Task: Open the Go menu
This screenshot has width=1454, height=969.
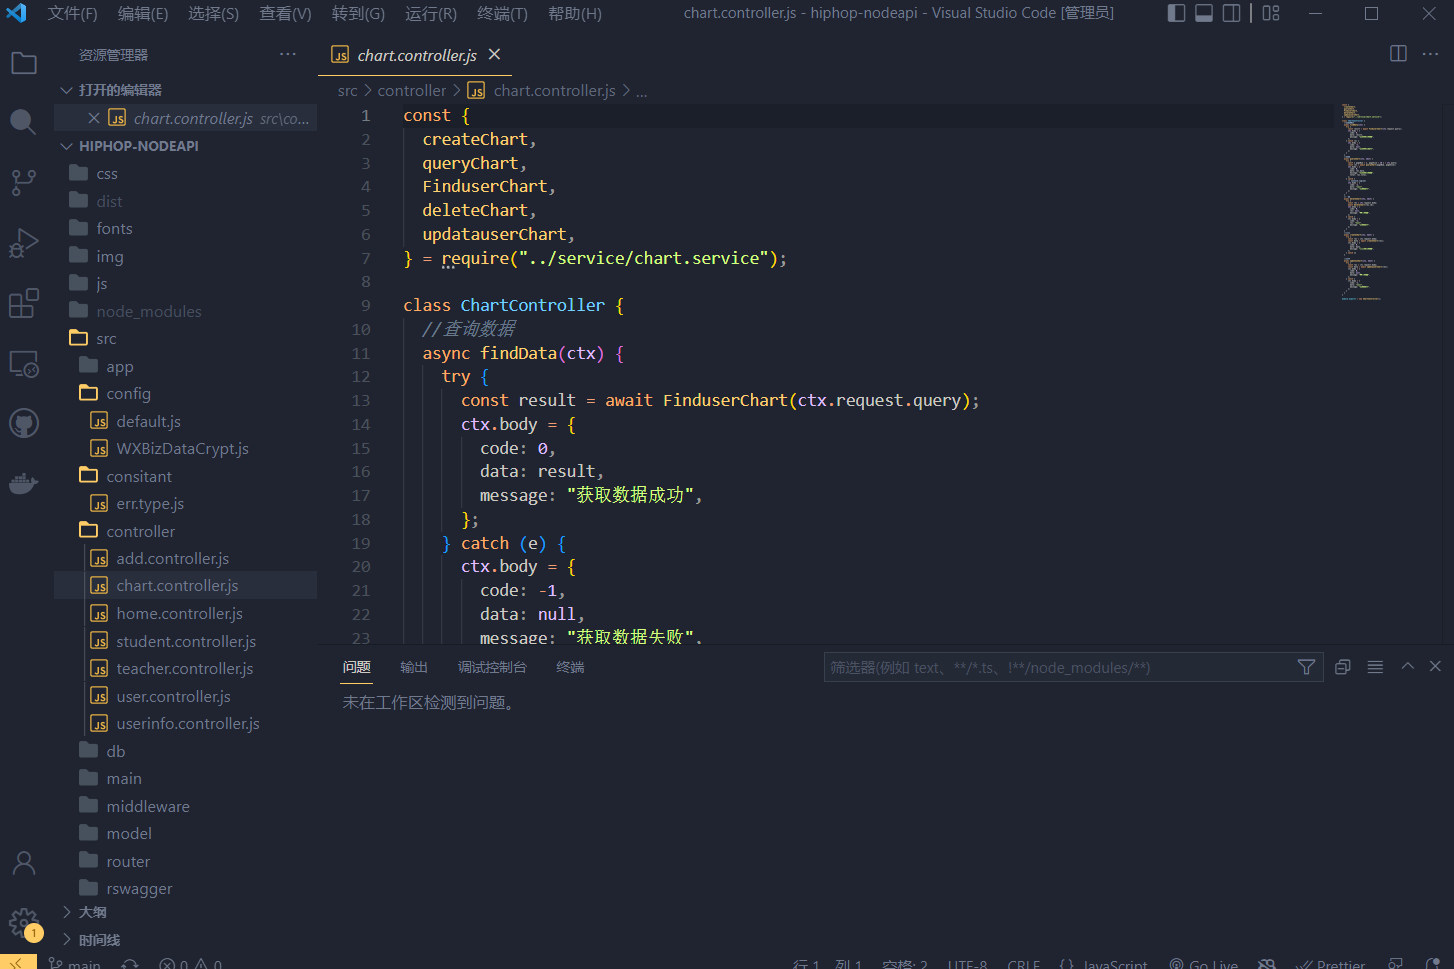Action: pyautogui.click(x=358, y=14)
